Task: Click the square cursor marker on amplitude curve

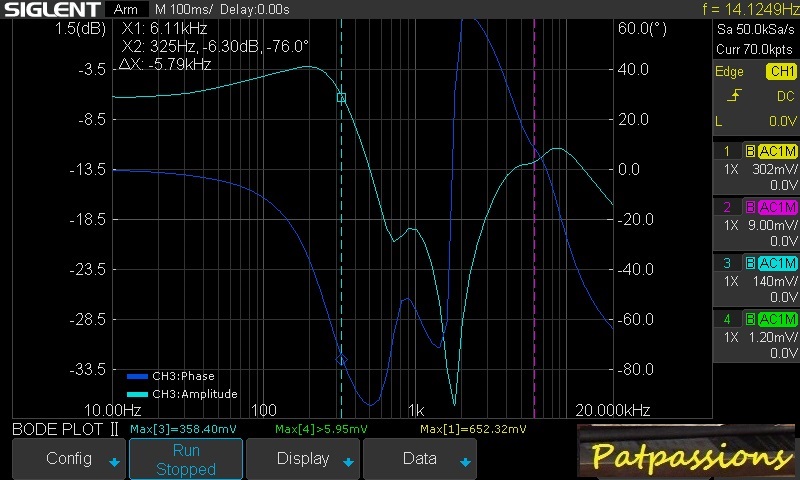Action: coord(341,98)
